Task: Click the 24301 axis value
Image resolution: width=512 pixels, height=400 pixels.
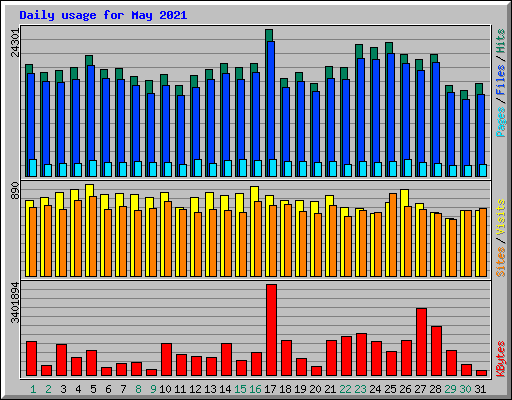Action: click(x=15, y=42)
